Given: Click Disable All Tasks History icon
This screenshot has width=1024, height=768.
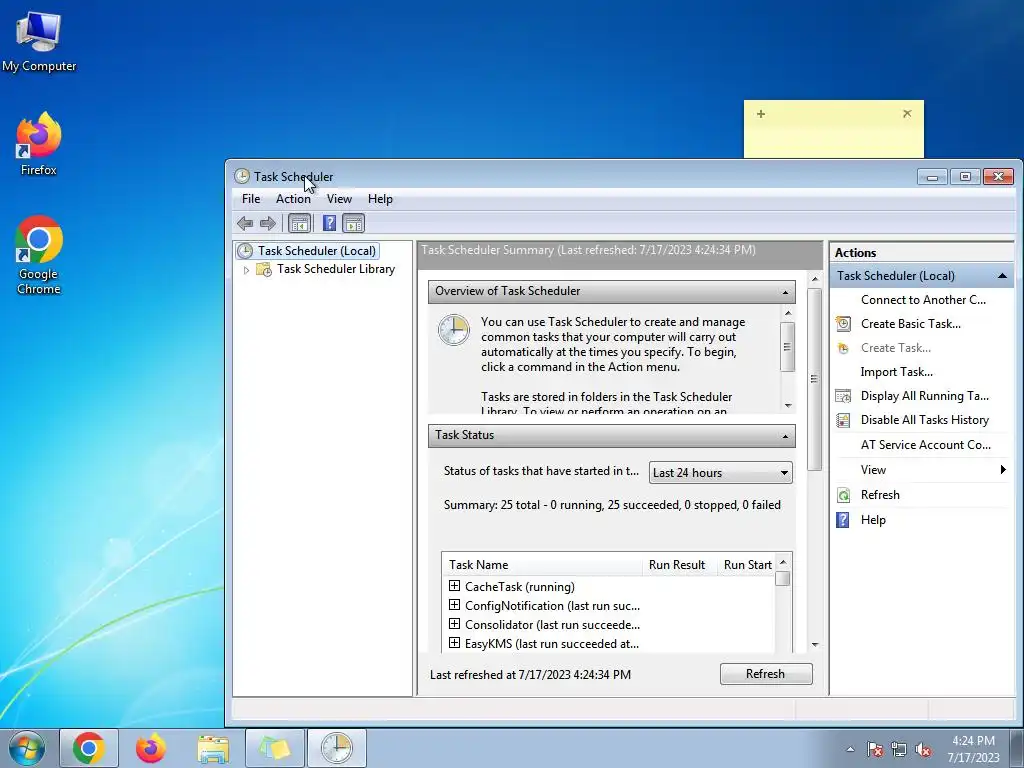Looking at the screenshot, I should click(843, 421).
